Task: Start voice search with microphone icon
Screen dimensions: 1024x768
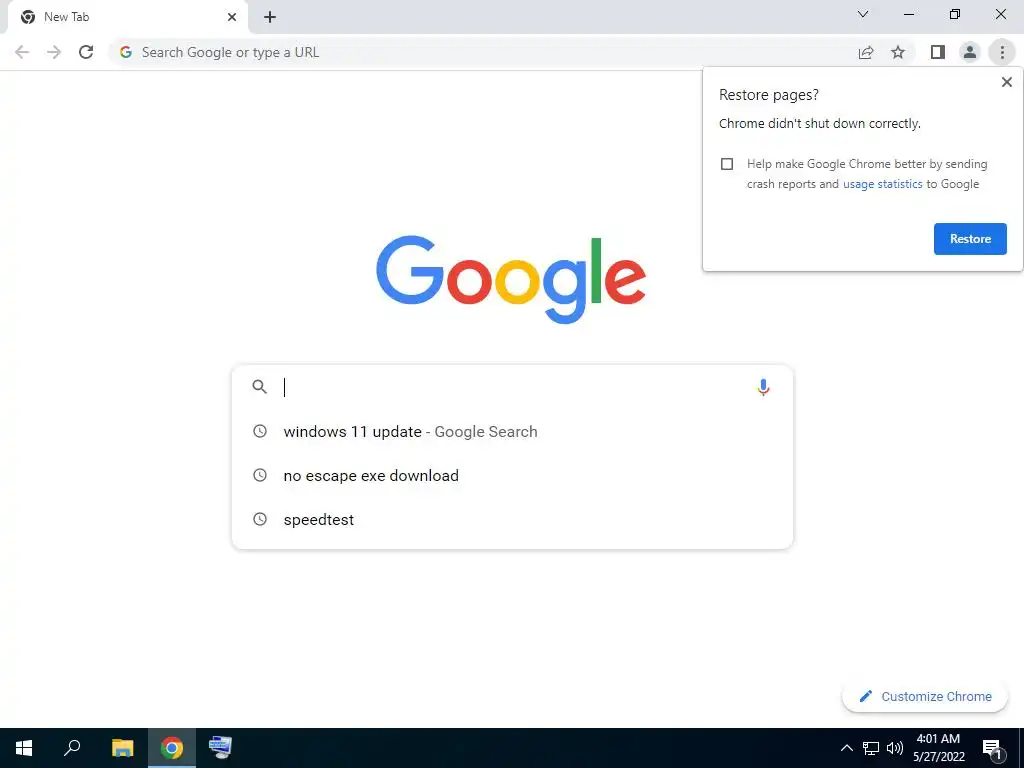Action: tap(763, 387)
